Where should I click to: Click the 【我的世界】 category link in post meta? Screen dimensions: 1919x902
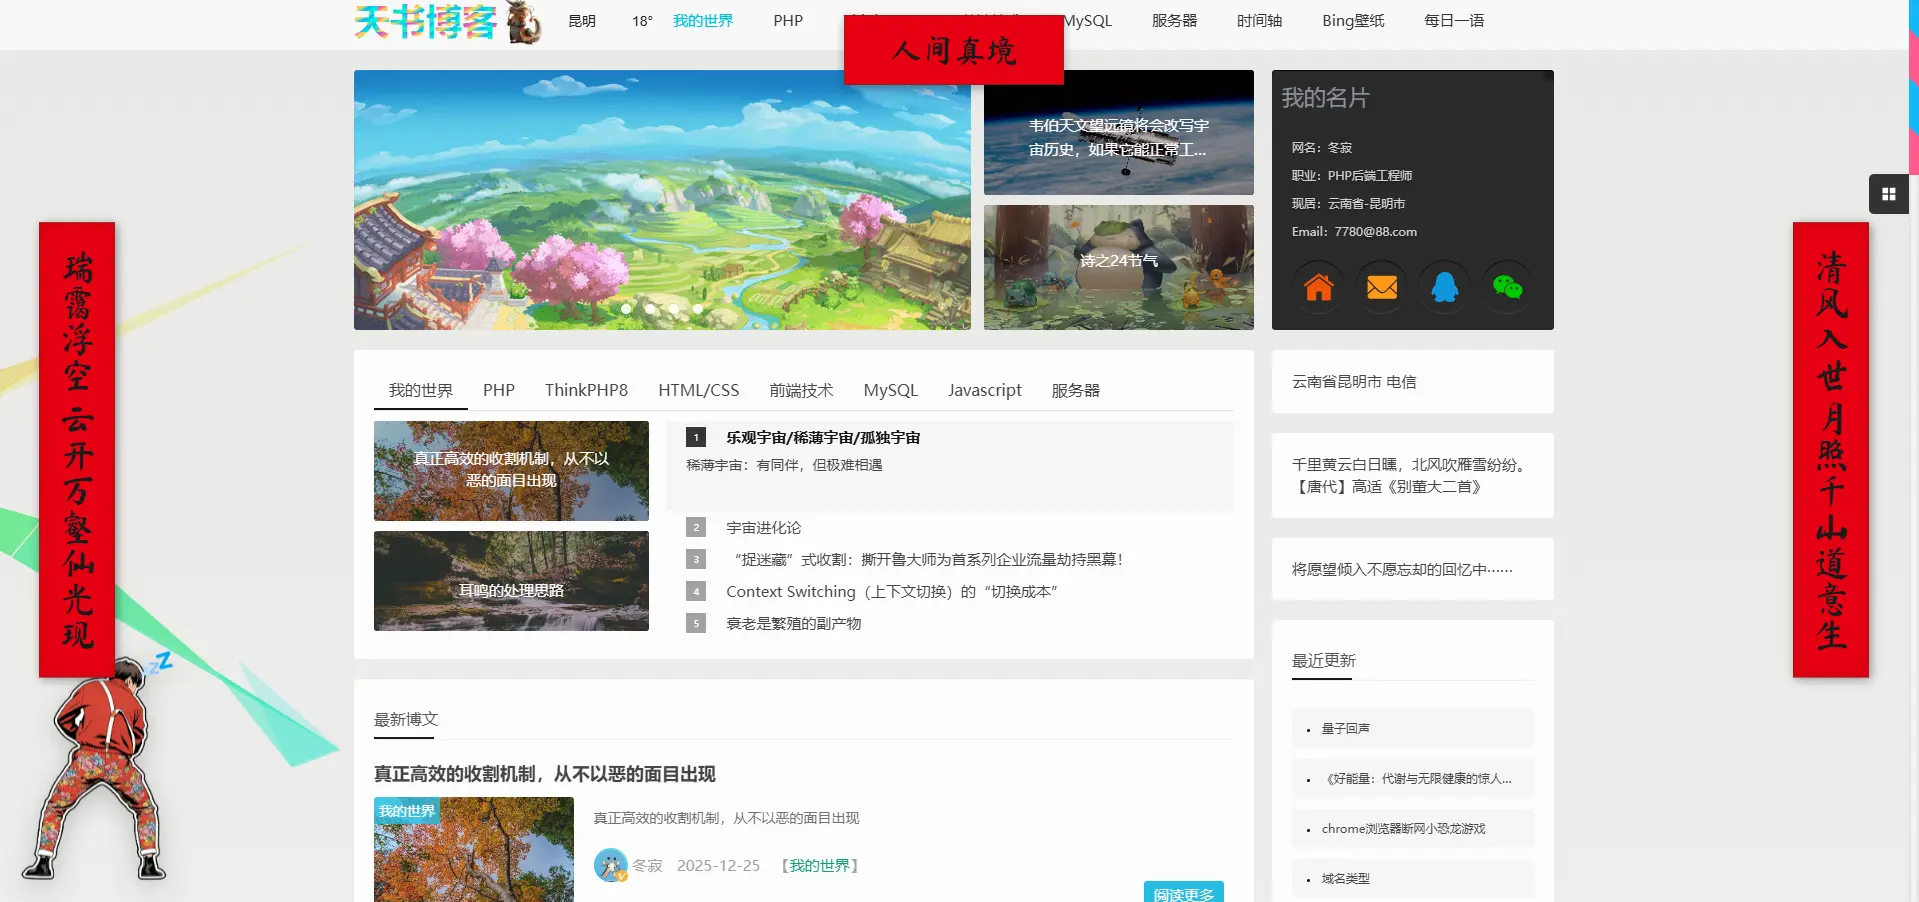[819, 865]
